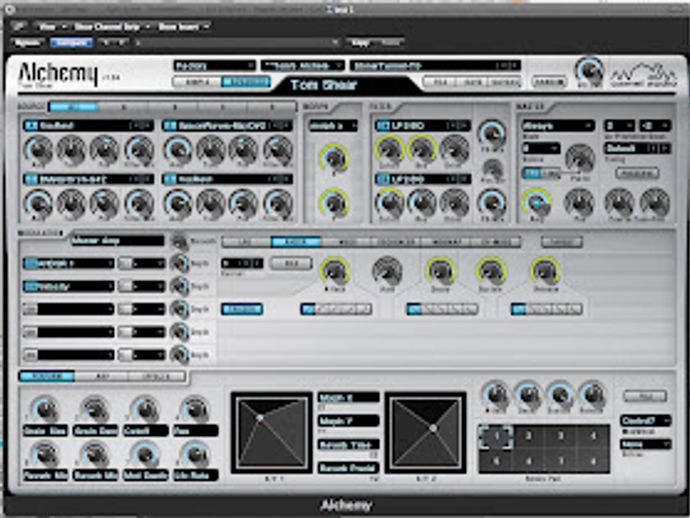The height and width of the screenshot is (518, 690).
Task: Click the AHDSR Sustain knob
Action: pyautogui.click(x=491, y=271)
